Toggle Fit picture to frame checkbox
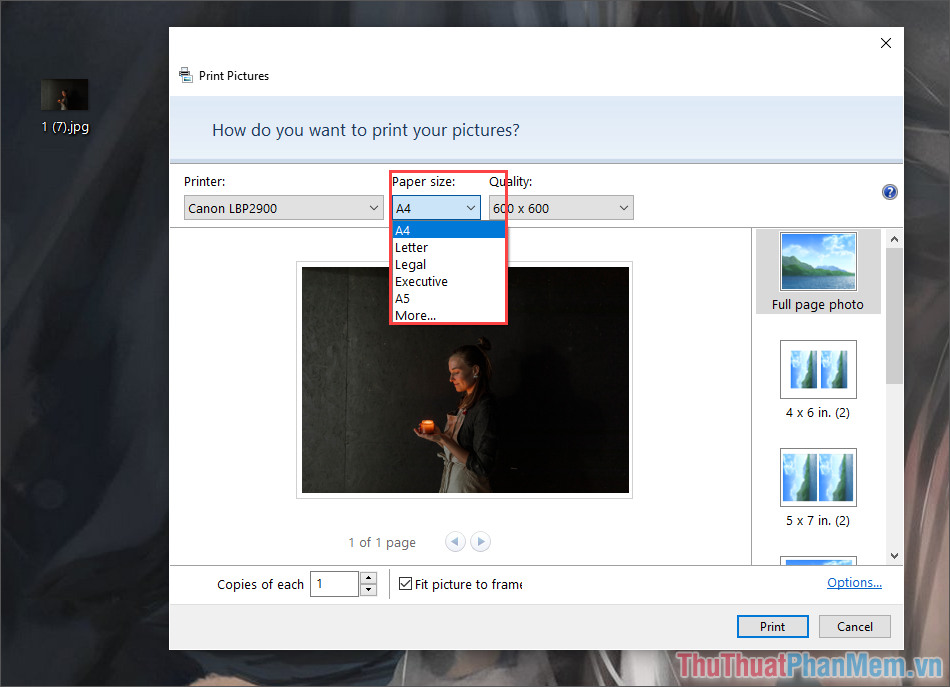 (x=405, y=583)
